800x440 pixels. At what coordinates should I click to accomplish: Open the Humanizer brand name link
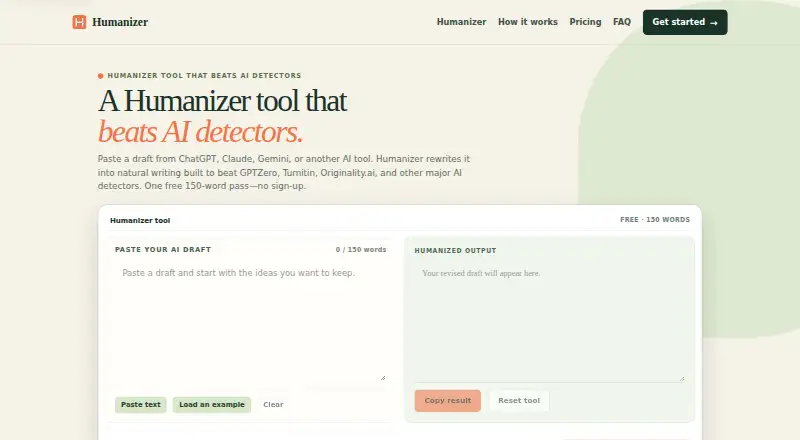120,22
